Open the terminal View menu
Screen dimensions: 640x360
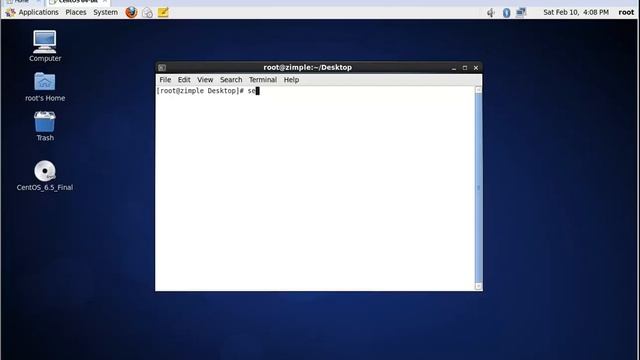(205, 80)
